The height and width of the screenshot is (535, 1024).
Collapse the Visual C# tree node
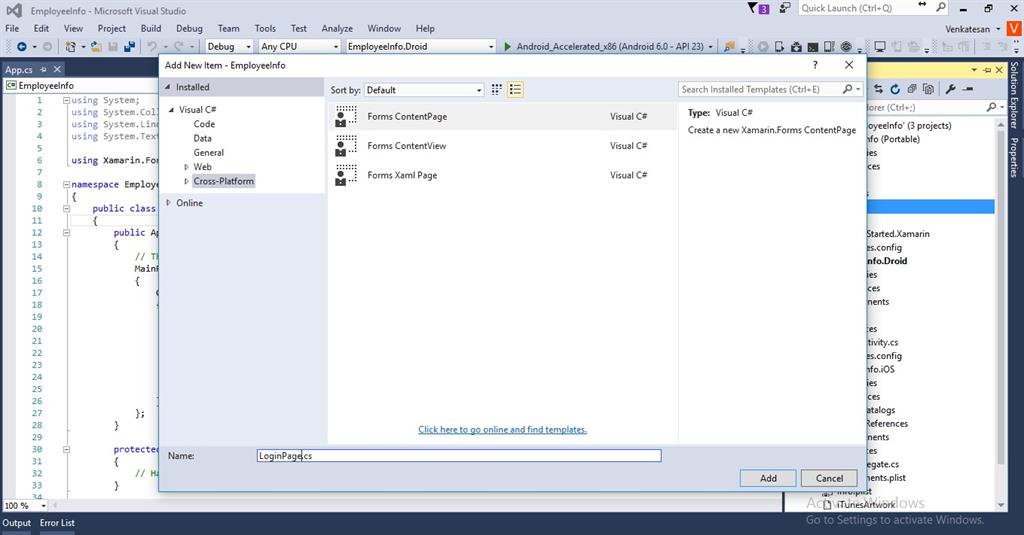172,110
